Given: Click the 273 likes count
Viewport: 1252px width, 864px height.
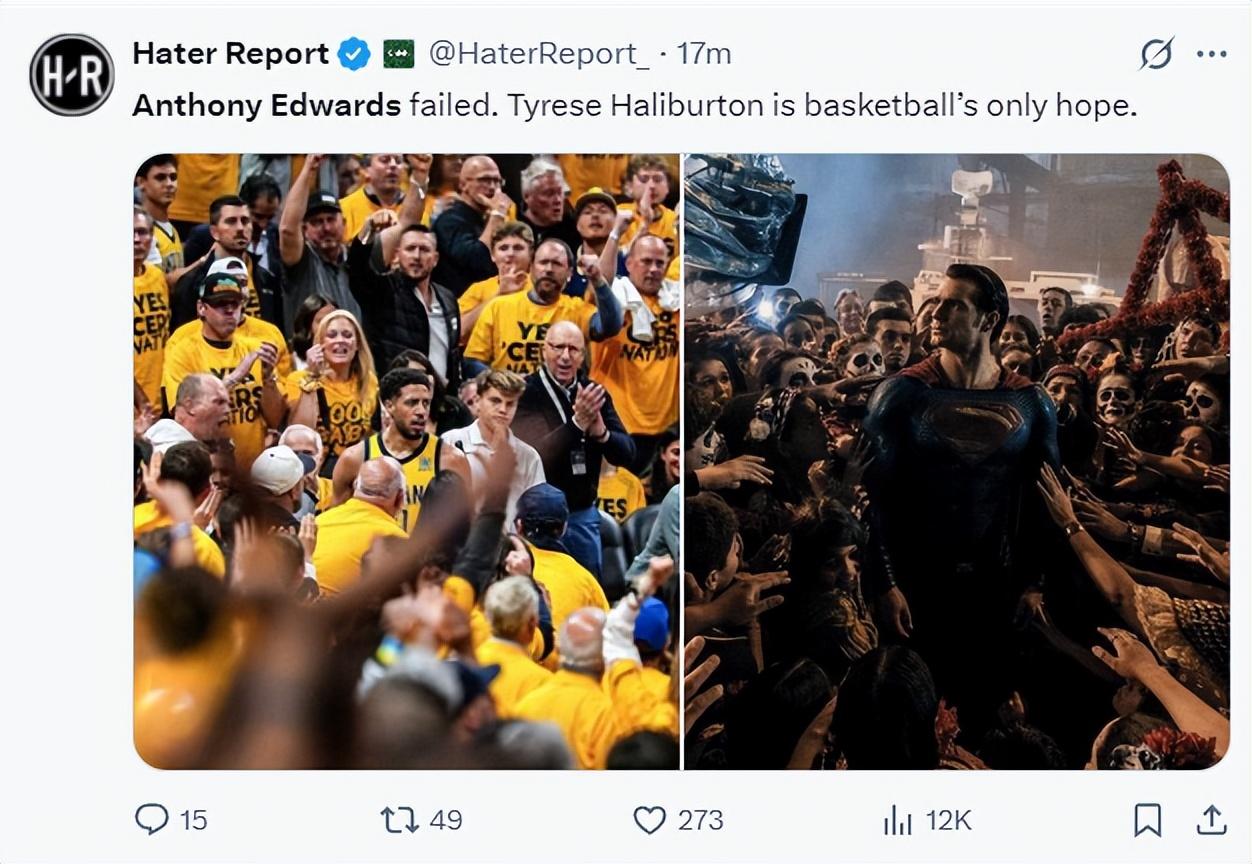Looking at the screenshot, I should point(700,820).
